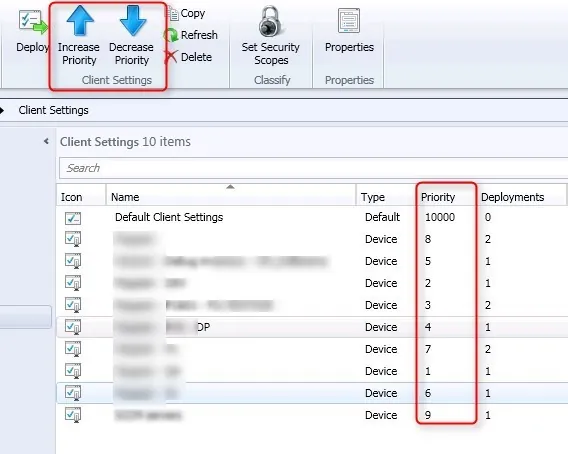Open Set Security Scopes padlock
568x454 pixels.
[270, 21]
